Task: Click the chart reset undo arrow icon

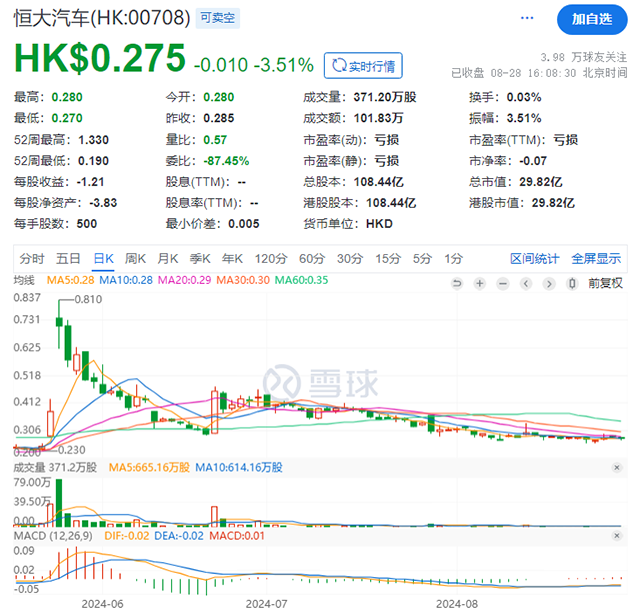Action: point(457,283)
